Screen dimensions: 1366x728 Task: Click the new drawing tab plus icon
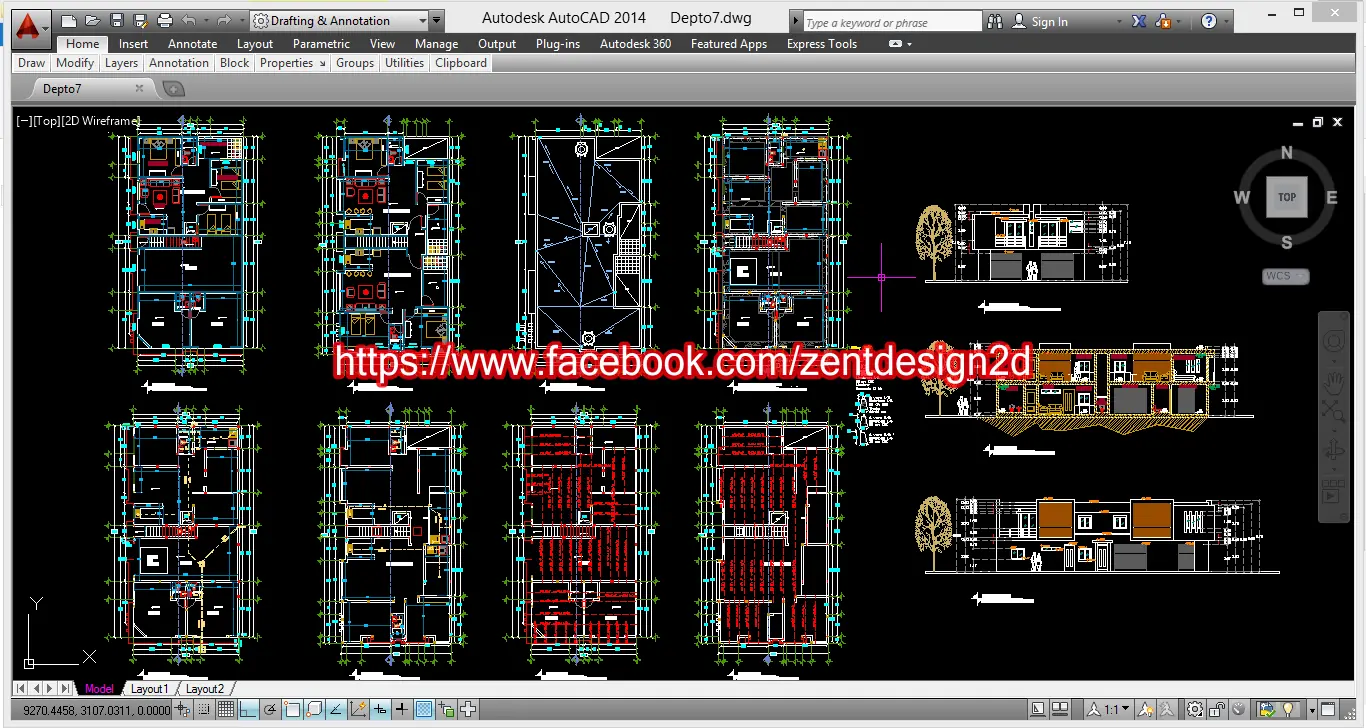[x=173, y=89]
